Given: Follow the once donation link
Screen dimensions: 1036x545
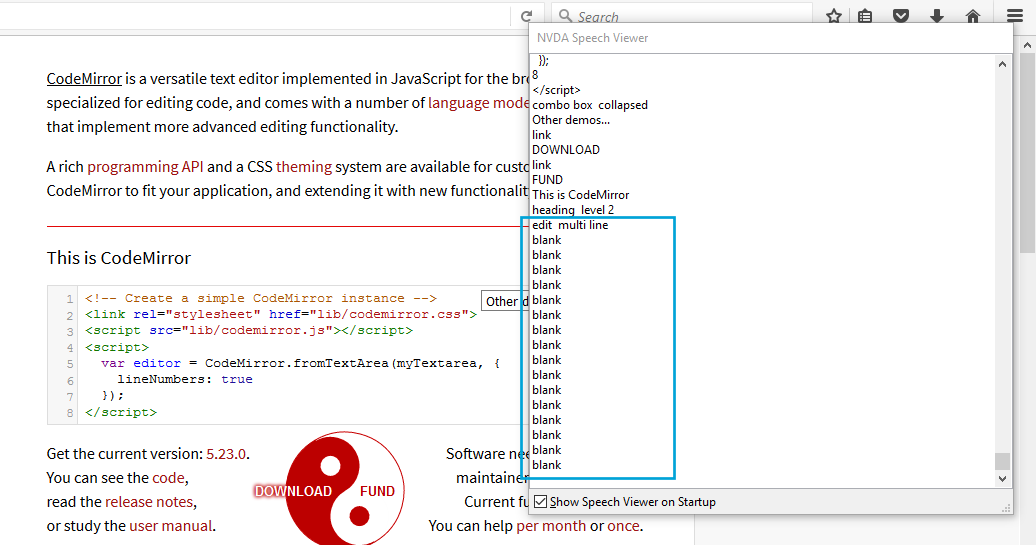Looking at the screenshot, I should point(623,526).
